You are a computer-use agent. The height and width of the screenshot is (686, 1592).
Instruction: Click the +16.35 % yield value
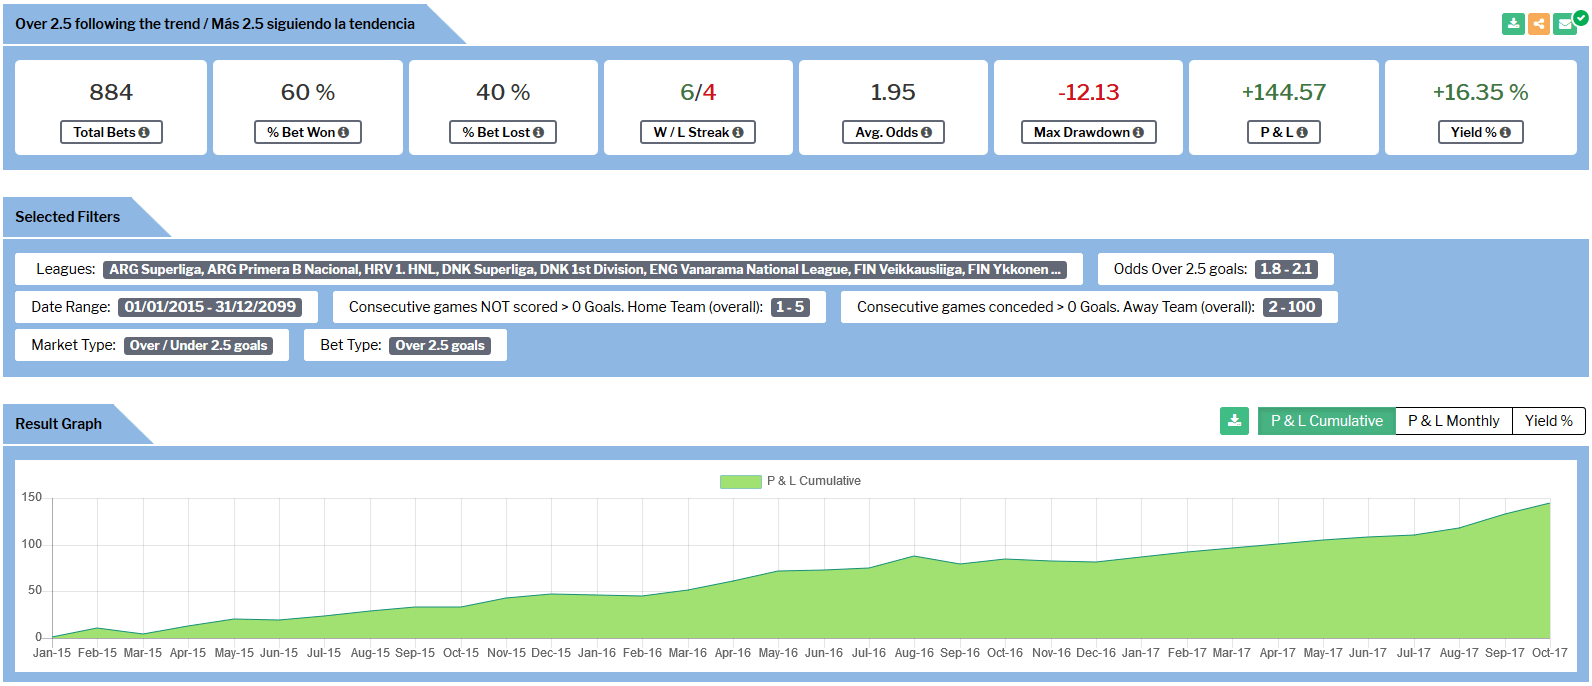click(x=1481, y=92)
